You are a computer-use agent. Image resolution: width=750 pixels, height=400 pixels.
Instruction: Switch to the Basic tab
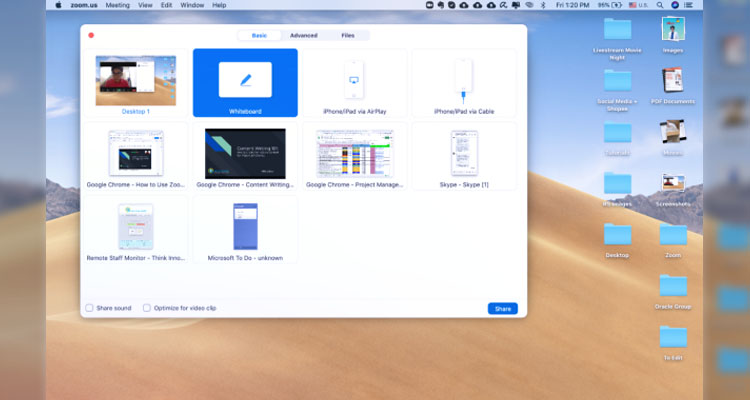pos(259,35)
